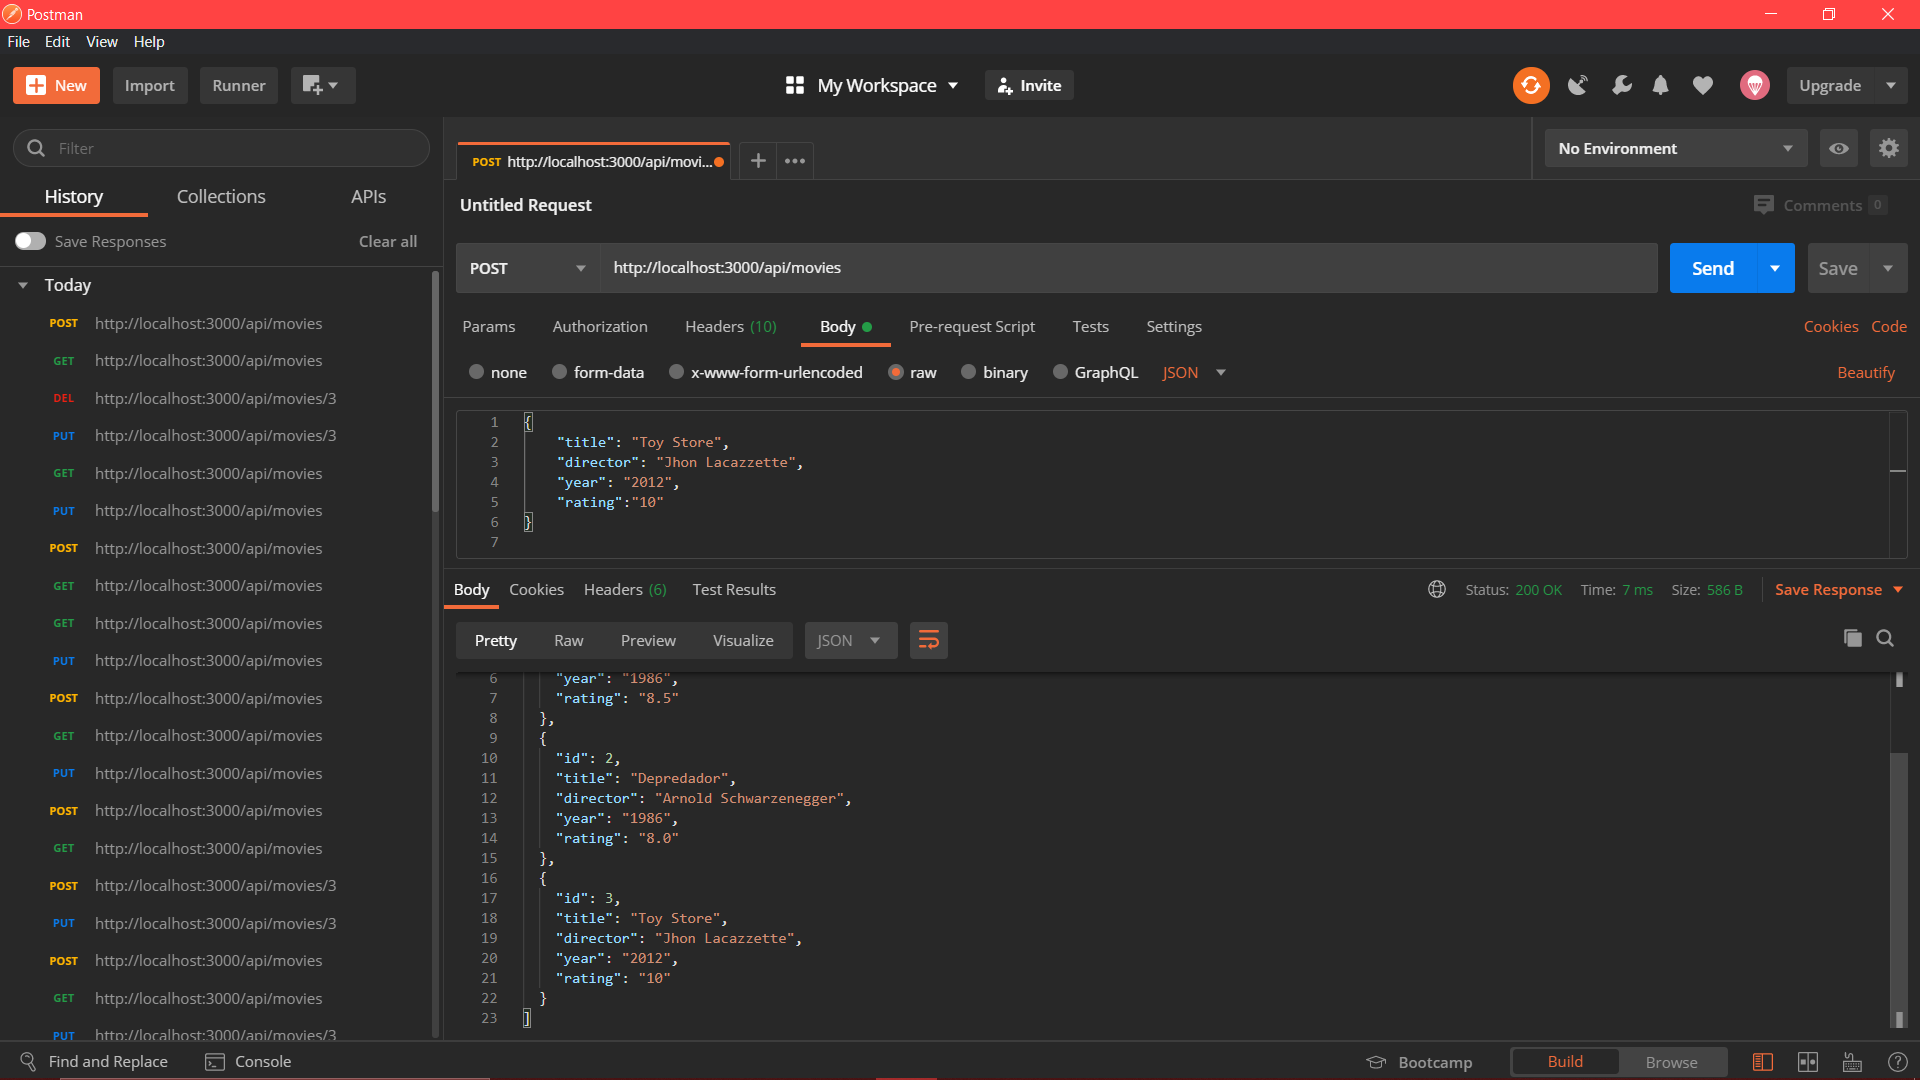The height and width of the screenshot is (1080, 1920).
Task: Open the manage environments gear icon
Action: pyautogui.click(x=1888, y=148)
